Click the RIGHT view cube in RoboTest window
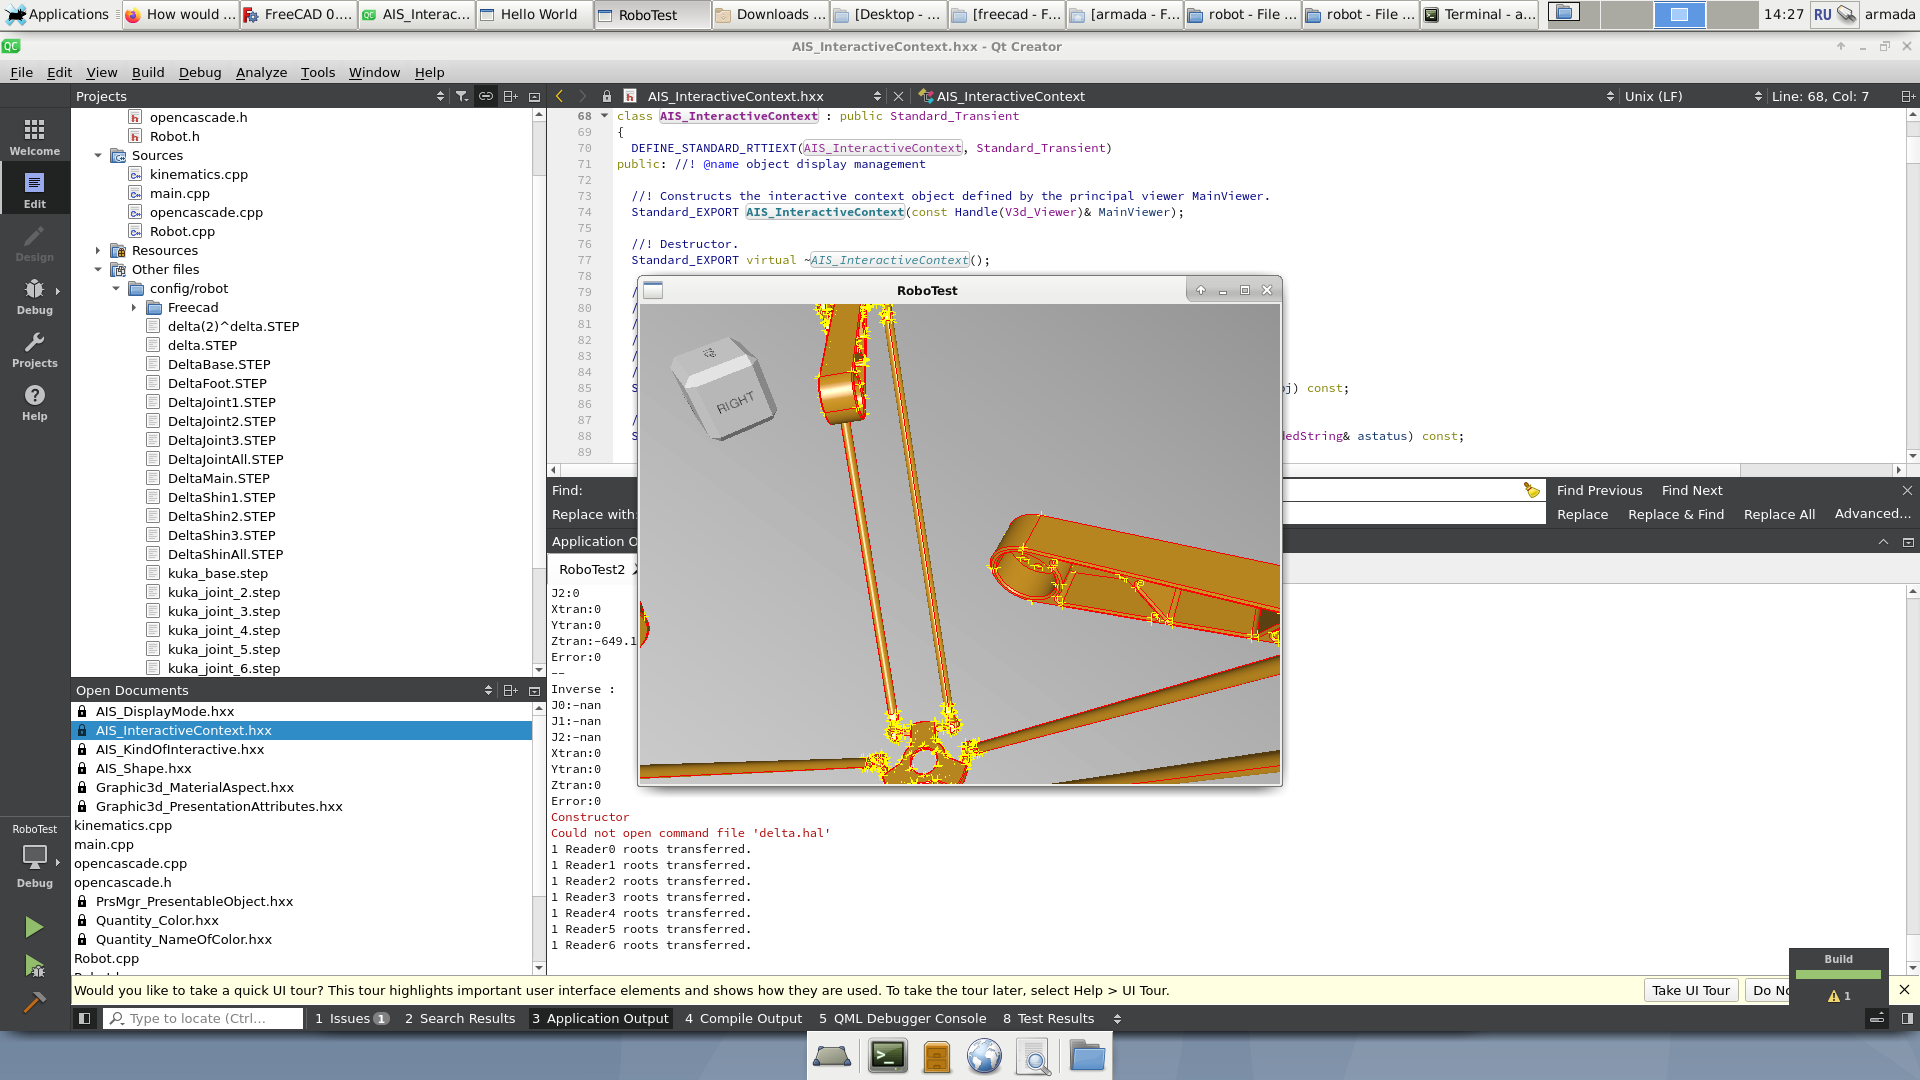1920x1080 pixels. click(726, 388)
